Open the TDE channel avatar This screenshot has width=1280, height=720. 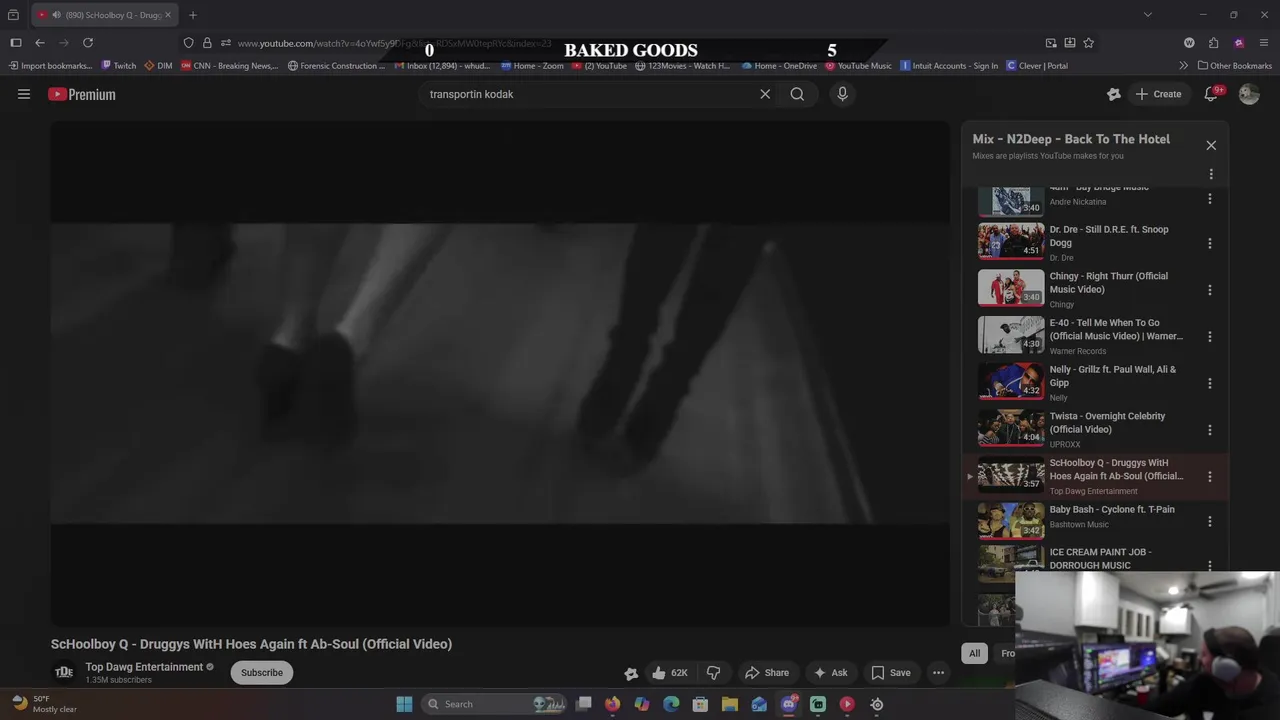[x=64, y=672]
